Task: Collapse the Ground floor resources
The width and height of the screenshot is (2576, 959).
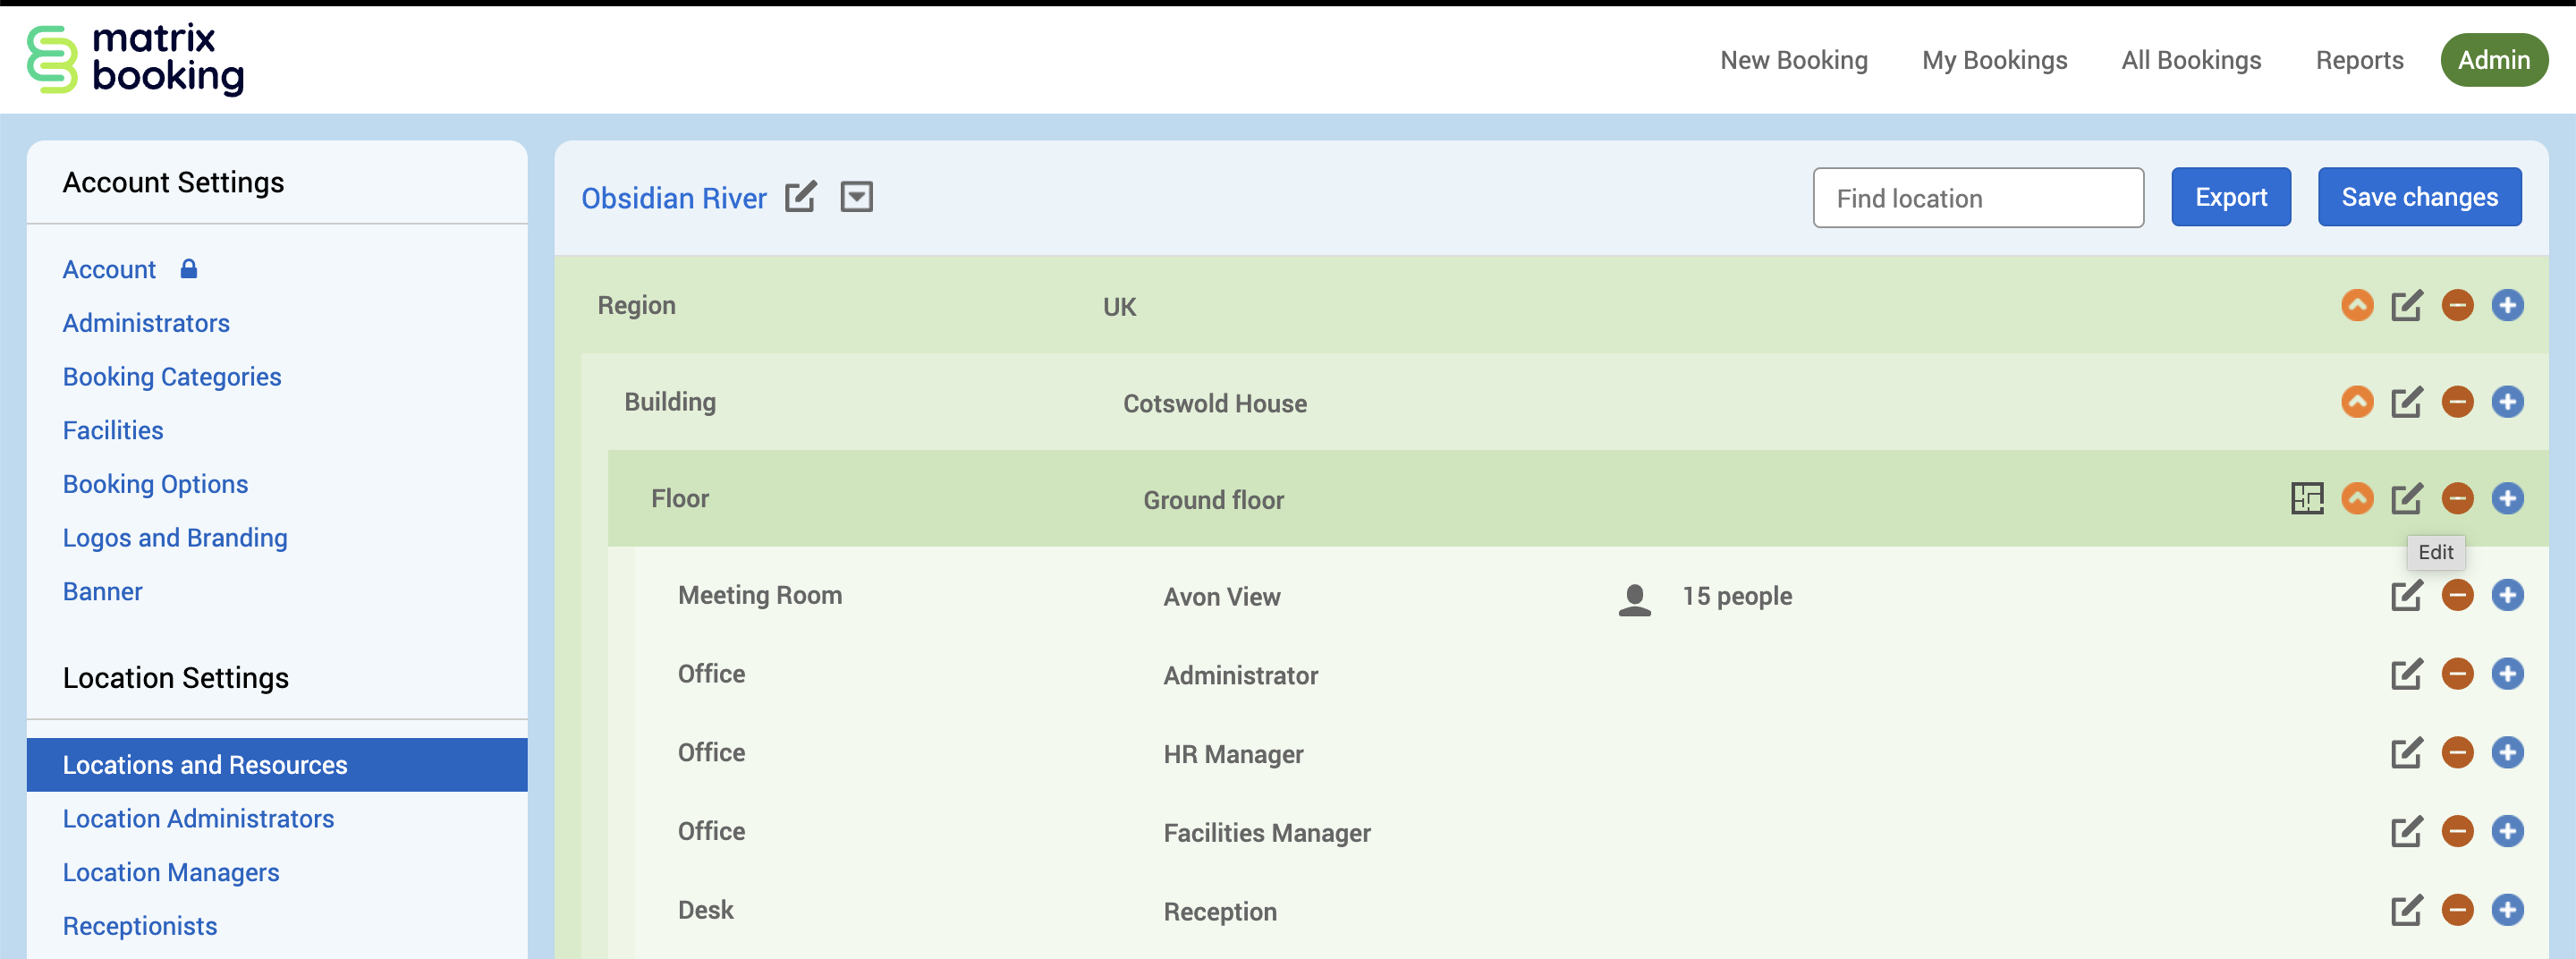Action: click(x=2357, y=498)
